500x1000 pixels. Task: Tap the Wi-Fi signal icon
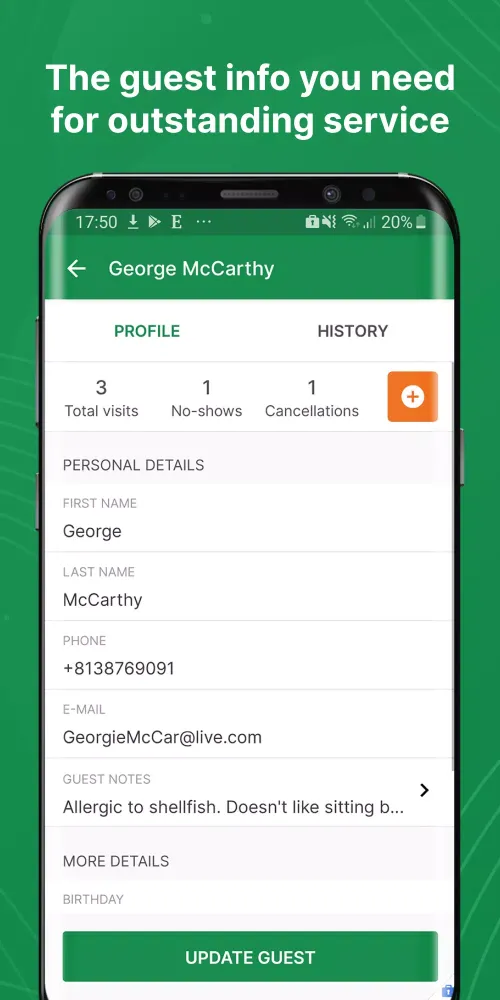[x=350, y=222]
